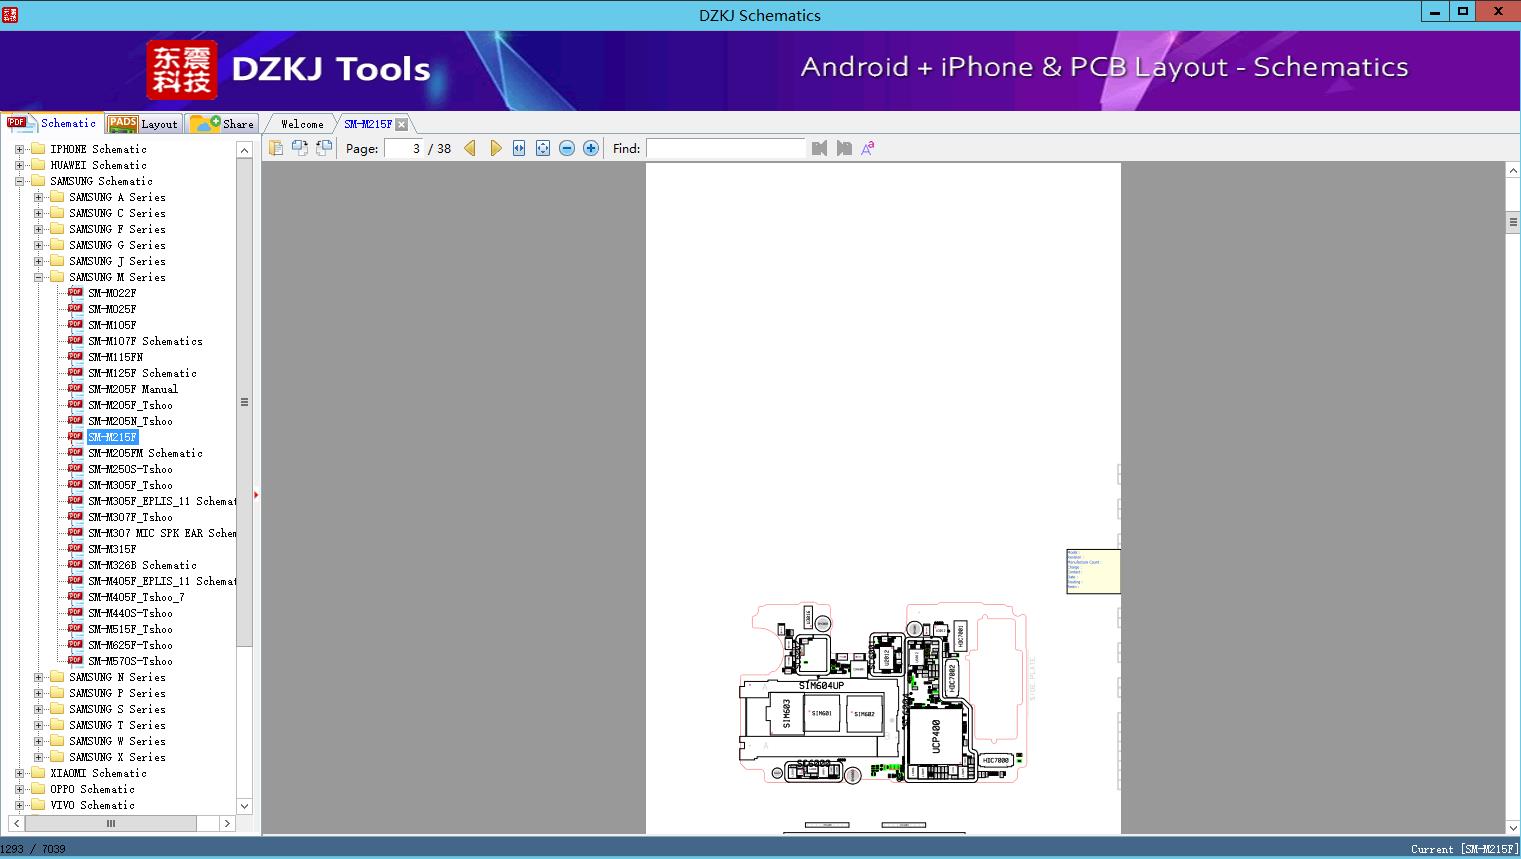Open the SM-M105F schematic
1521x859 pixels.
[112, 325]
